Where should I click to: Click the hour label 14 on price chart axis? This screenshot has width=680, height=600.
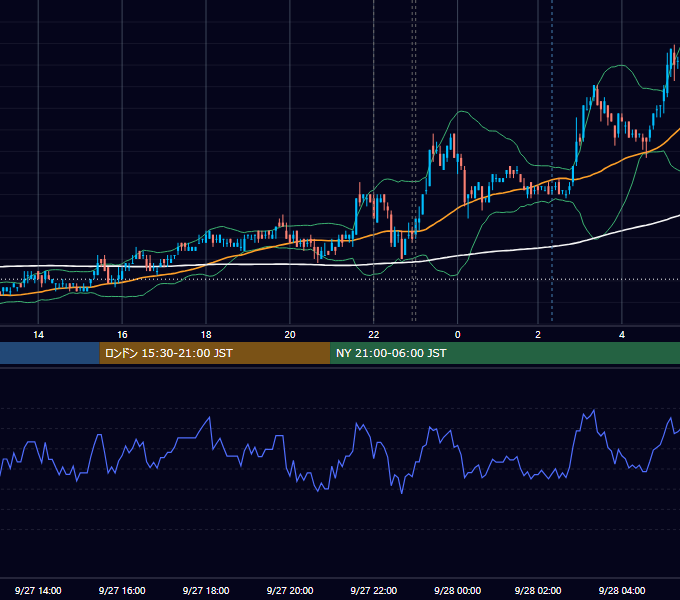[x=38, y=335]
